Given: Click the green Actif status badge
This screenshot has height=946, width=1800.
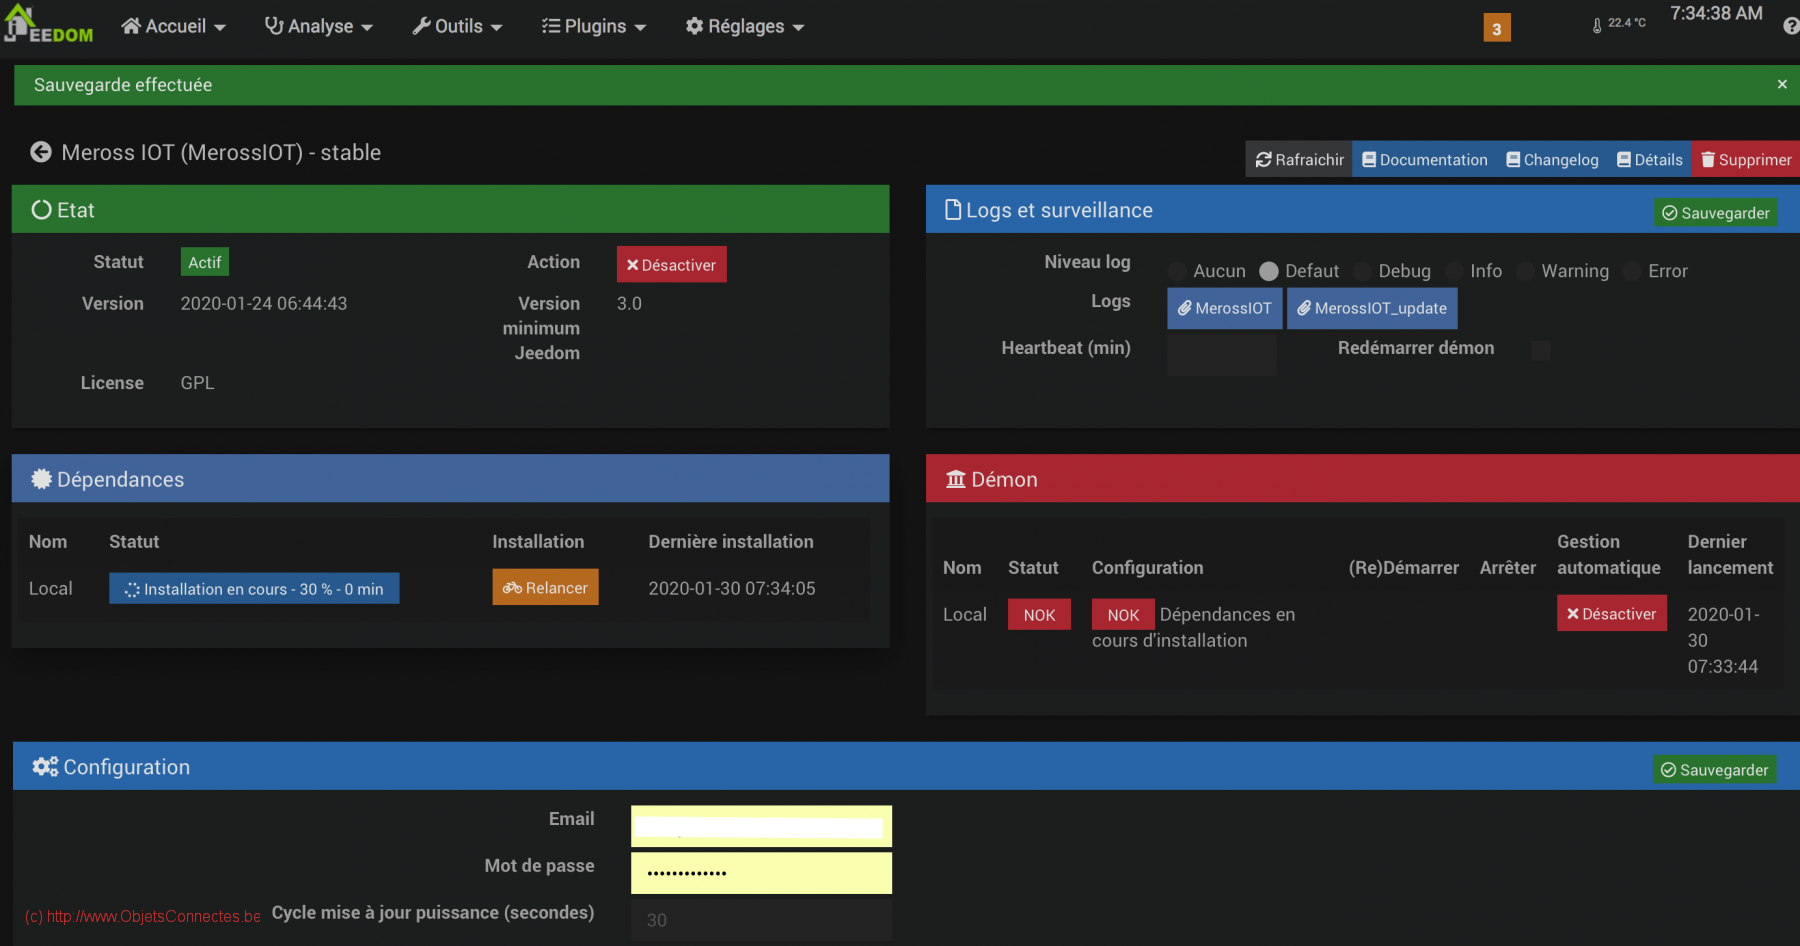Looking at the screenshot, I should (x=205, y=262).
